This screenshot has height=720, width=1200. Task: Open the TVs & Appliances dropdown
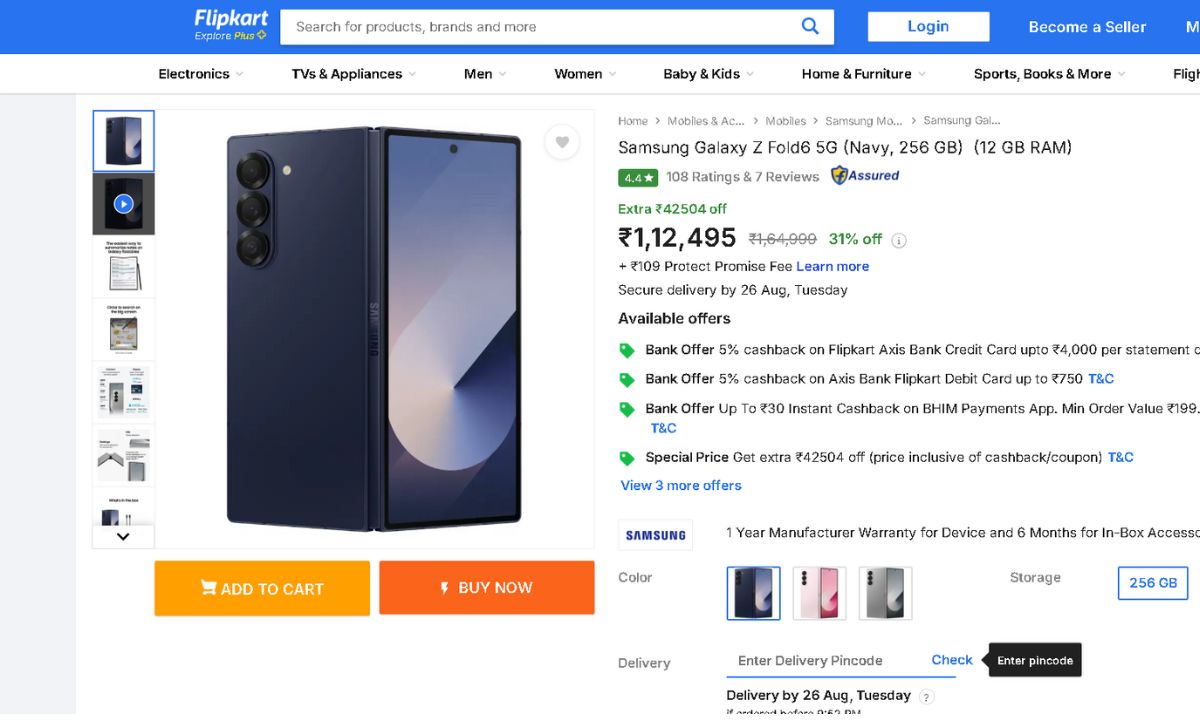pyautogui.click(x=353, y=74)
